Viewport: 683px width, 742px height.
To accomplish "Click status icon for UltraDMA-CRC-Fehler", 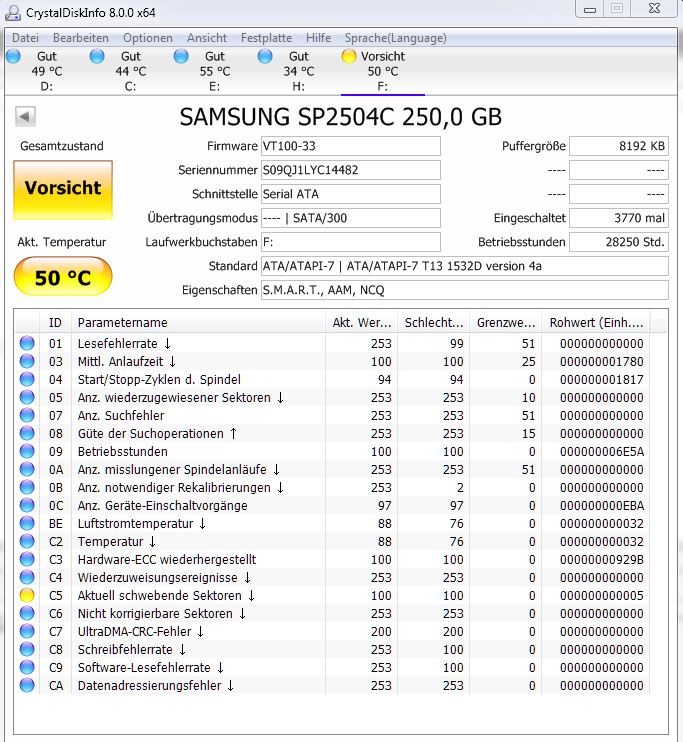I will (x=27, y=631).
